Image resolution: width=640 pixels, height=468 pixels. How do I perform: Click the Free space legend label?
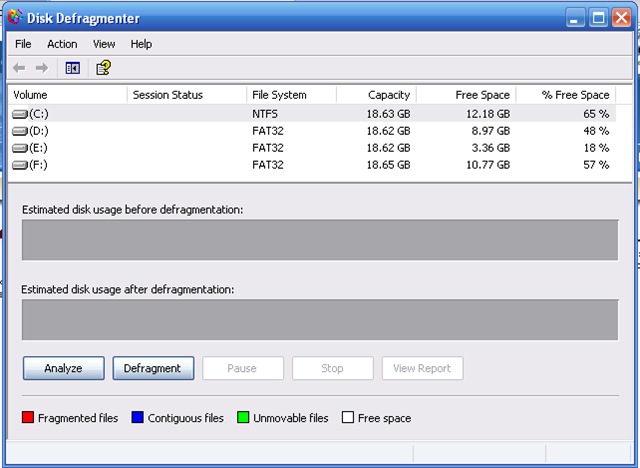(384, 418)
